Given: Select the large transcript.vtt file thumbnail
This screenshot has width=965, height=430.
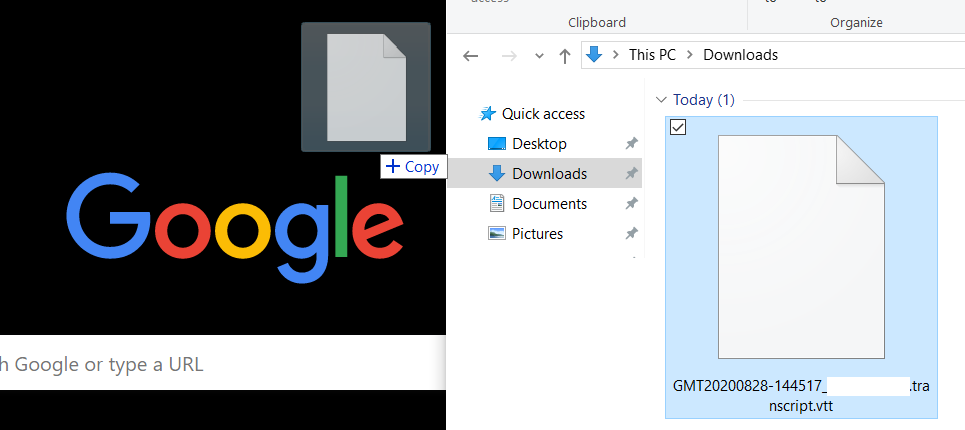Looking at the screenshot, I should (x=801, y=247).
